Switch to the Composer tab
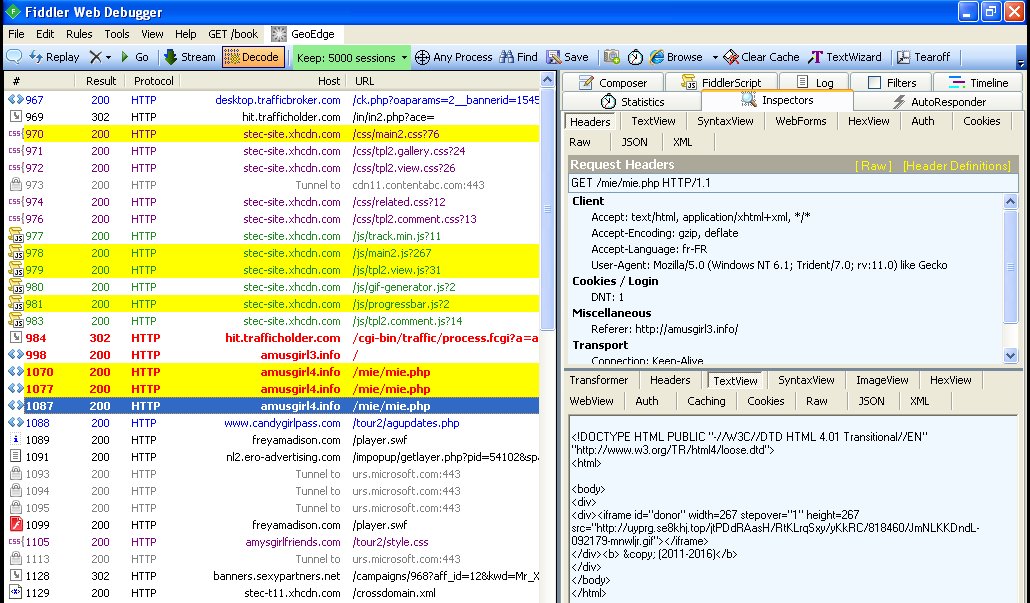 [x=612, y=83]
